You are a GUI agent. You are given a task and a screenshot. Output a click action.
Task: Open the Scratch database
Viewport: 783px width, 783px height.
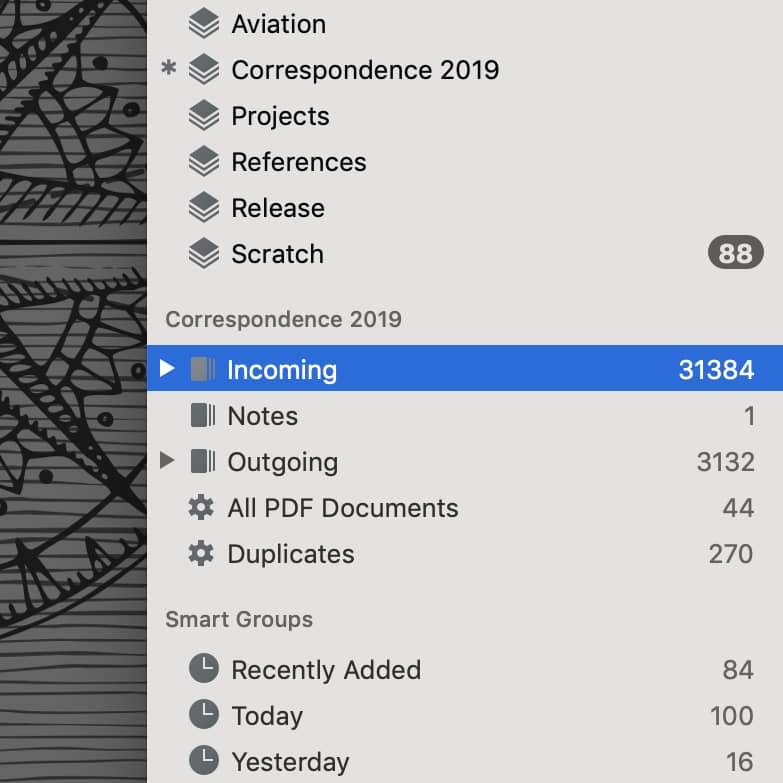pyautogui.click(x=465, y=254)
